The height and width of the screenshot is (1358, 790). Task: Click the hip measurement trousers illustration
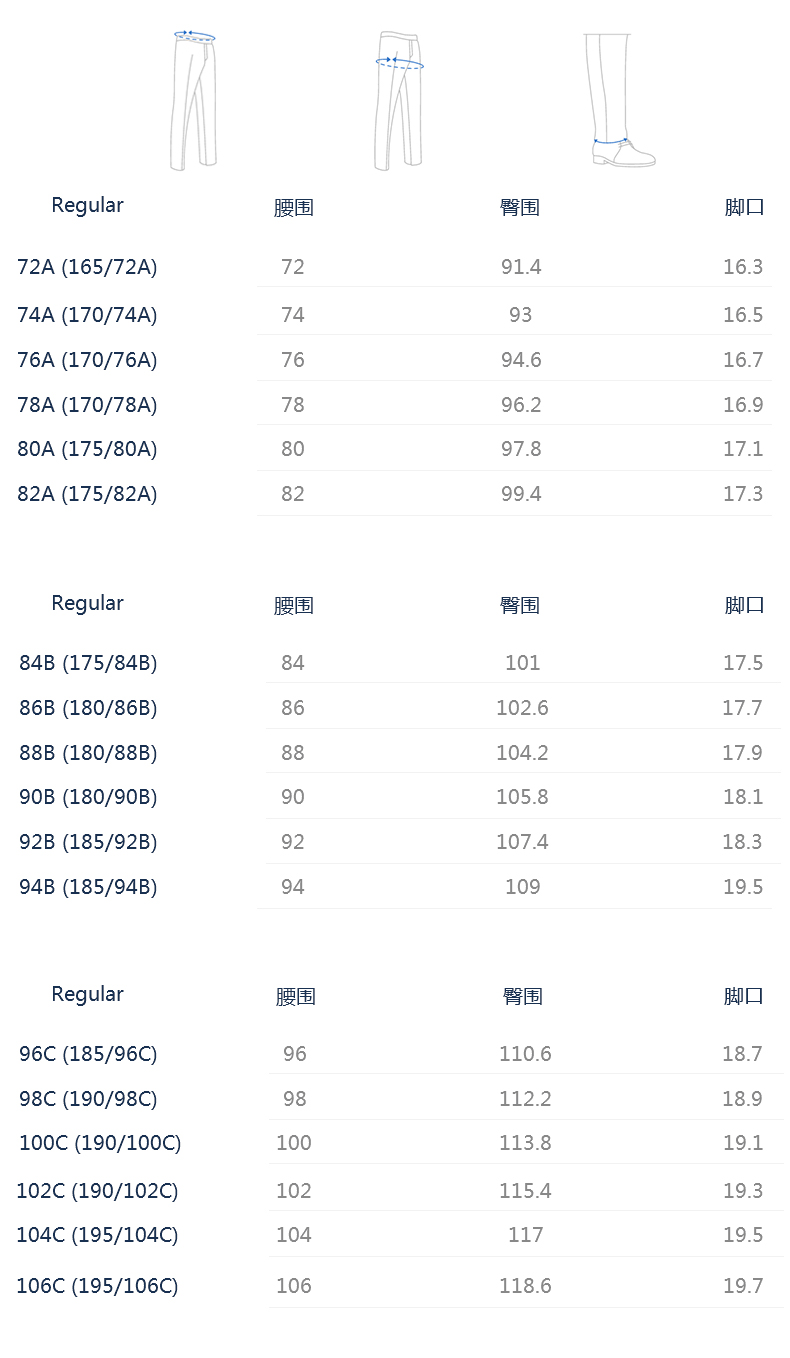tap(399, 100)
